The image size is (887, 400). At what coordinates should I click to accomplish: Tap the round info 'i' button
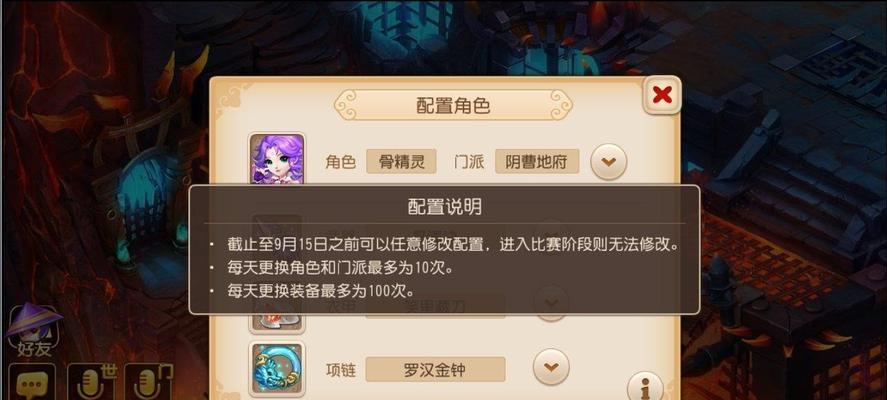pyautogui.click(x=645, y=387)
